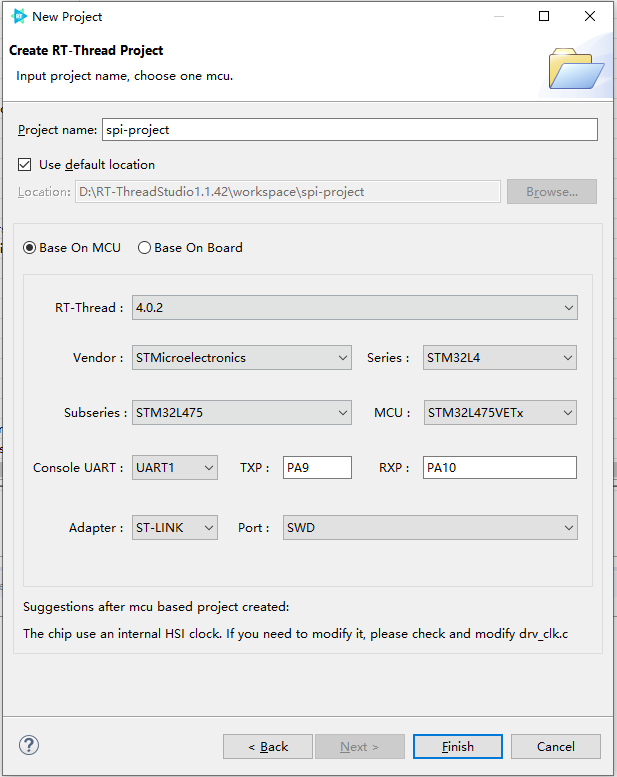
Task: Toggle Use default location checkbox
Action: click(25, 165)
